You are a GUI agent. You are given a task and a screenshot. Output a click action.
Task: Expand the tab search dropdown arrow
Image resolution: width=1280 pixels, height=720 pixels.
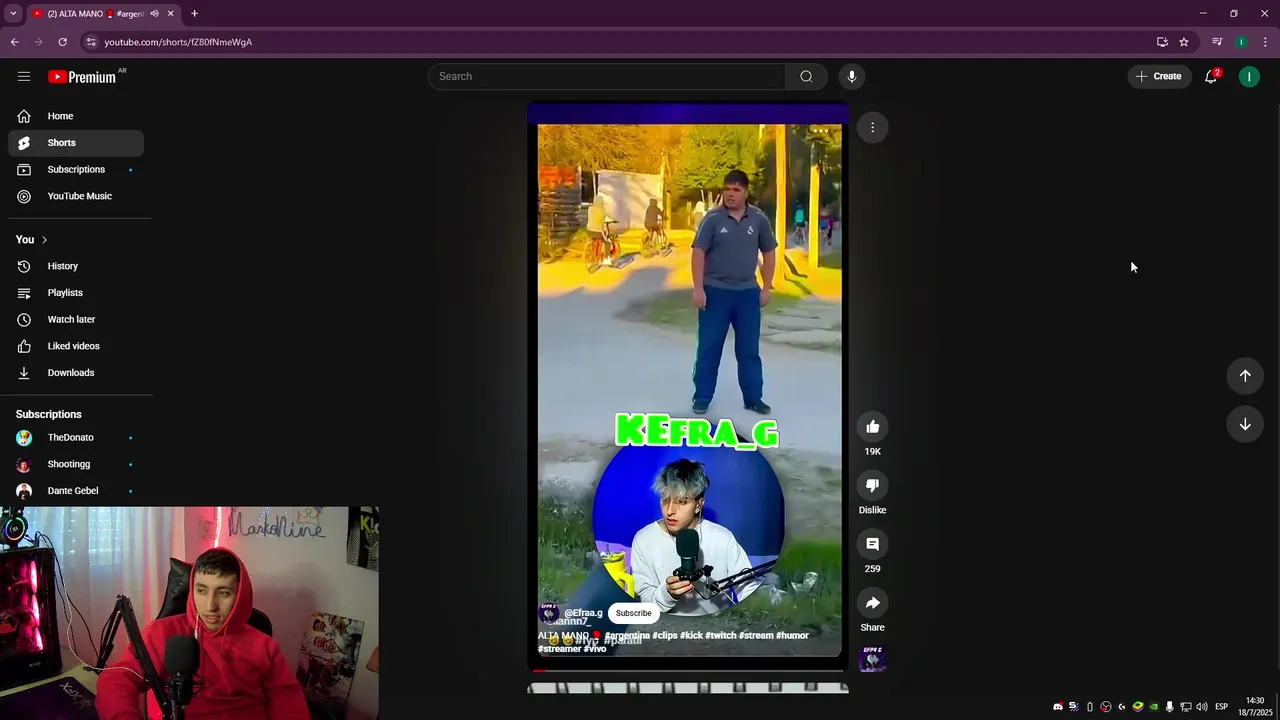coord(12,13)
